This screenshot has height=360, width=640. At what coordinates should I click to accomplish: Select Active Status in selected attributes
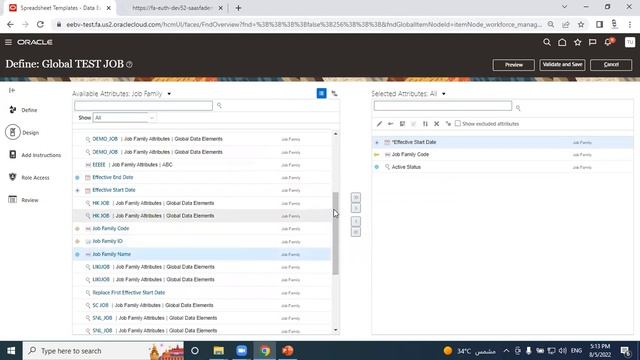(502, 167)
